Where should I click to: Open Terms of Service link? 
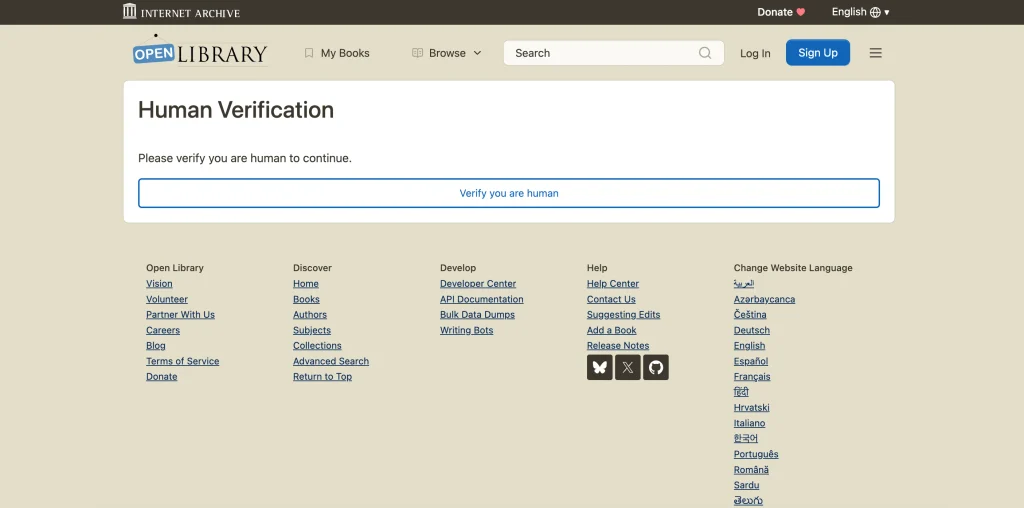coord(182,361)
